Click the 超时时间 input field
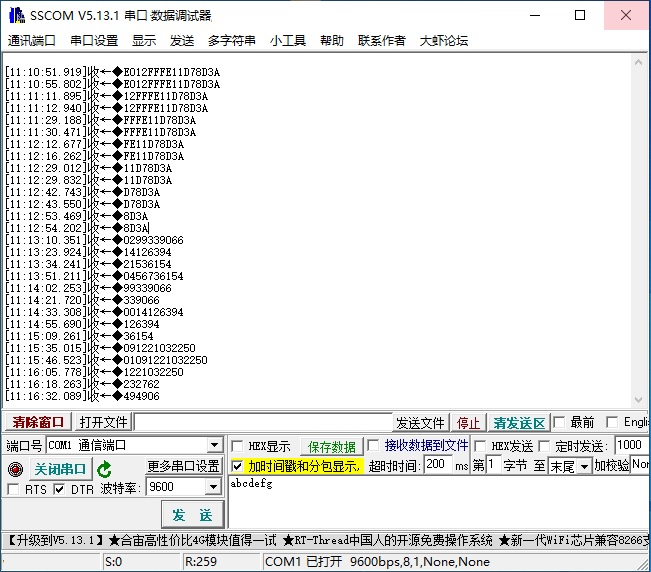 437,466
